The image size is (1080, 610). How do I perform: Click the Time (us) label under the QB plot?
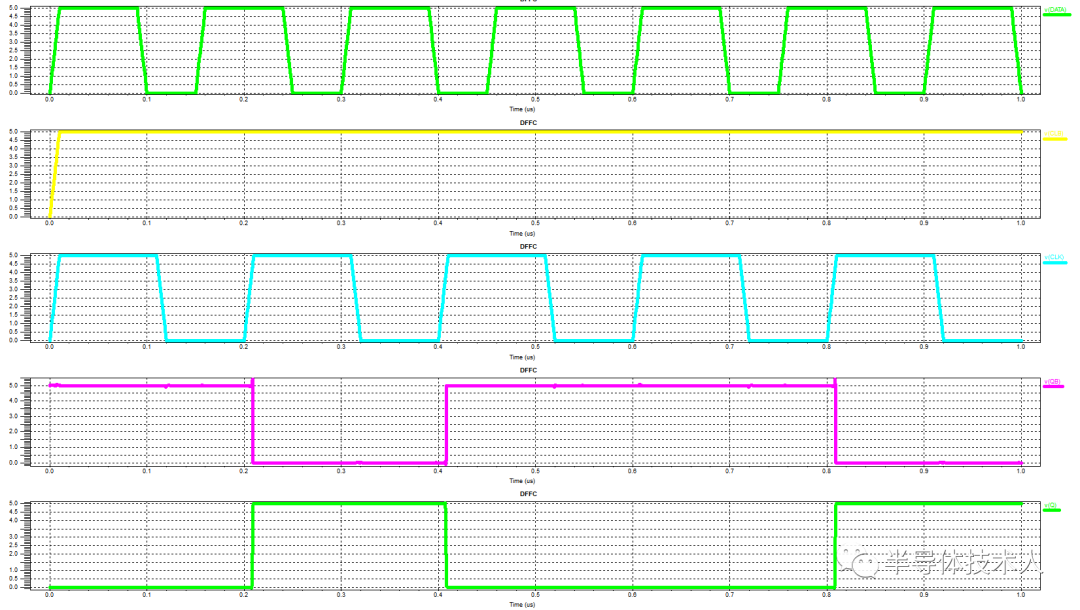[x=522, y=481]
